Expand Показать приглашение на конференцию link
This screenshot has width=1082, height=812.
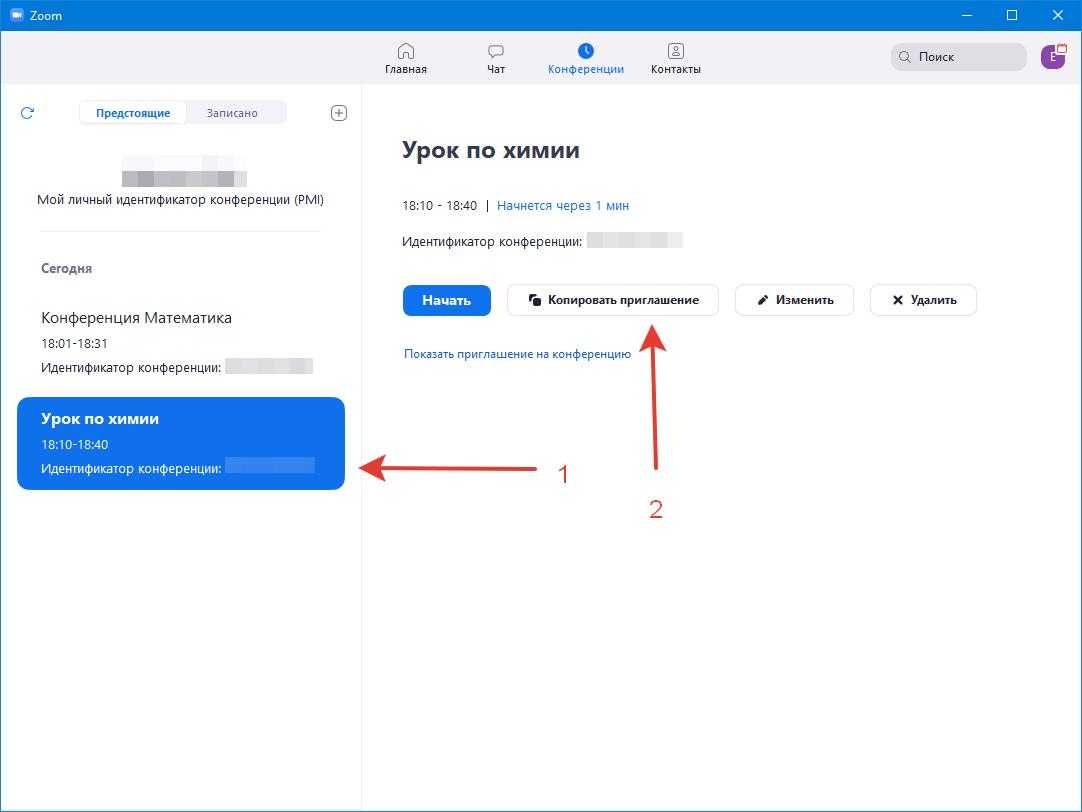click(x=517, y=354)
